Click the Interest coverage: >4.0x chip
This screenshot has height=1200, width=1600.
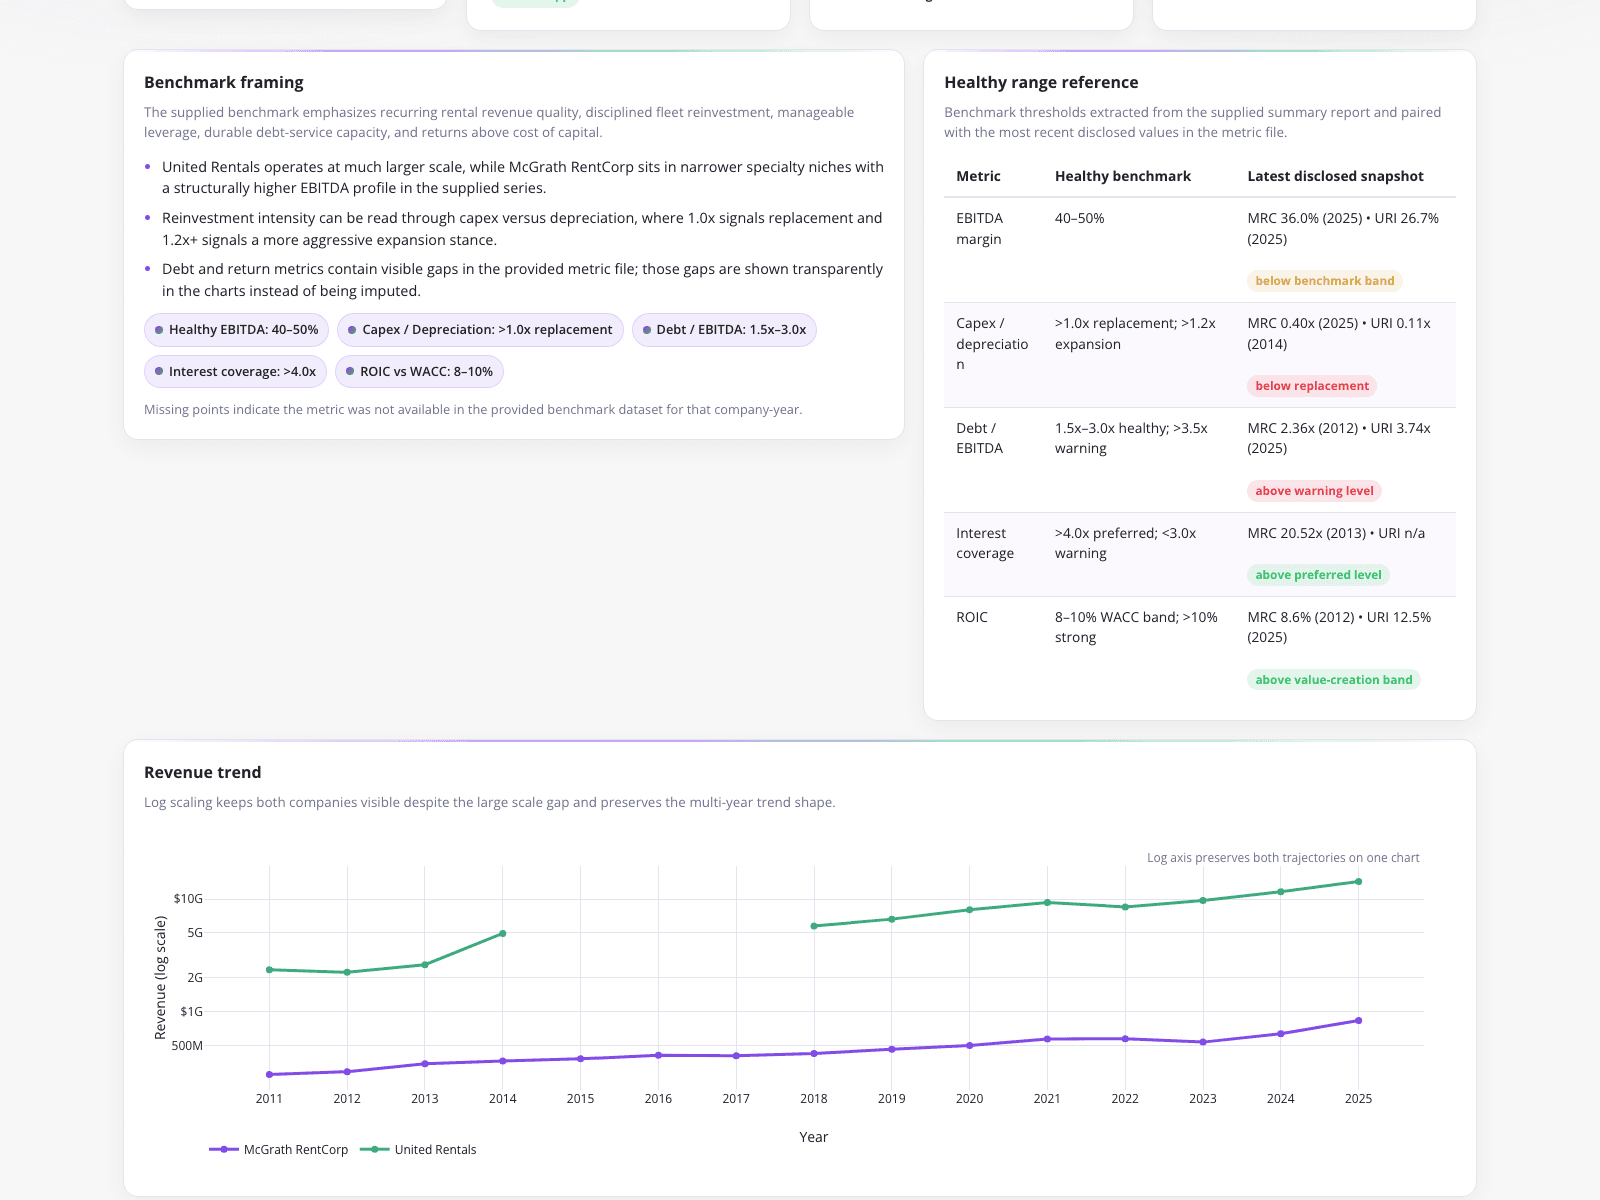point(235,372)
